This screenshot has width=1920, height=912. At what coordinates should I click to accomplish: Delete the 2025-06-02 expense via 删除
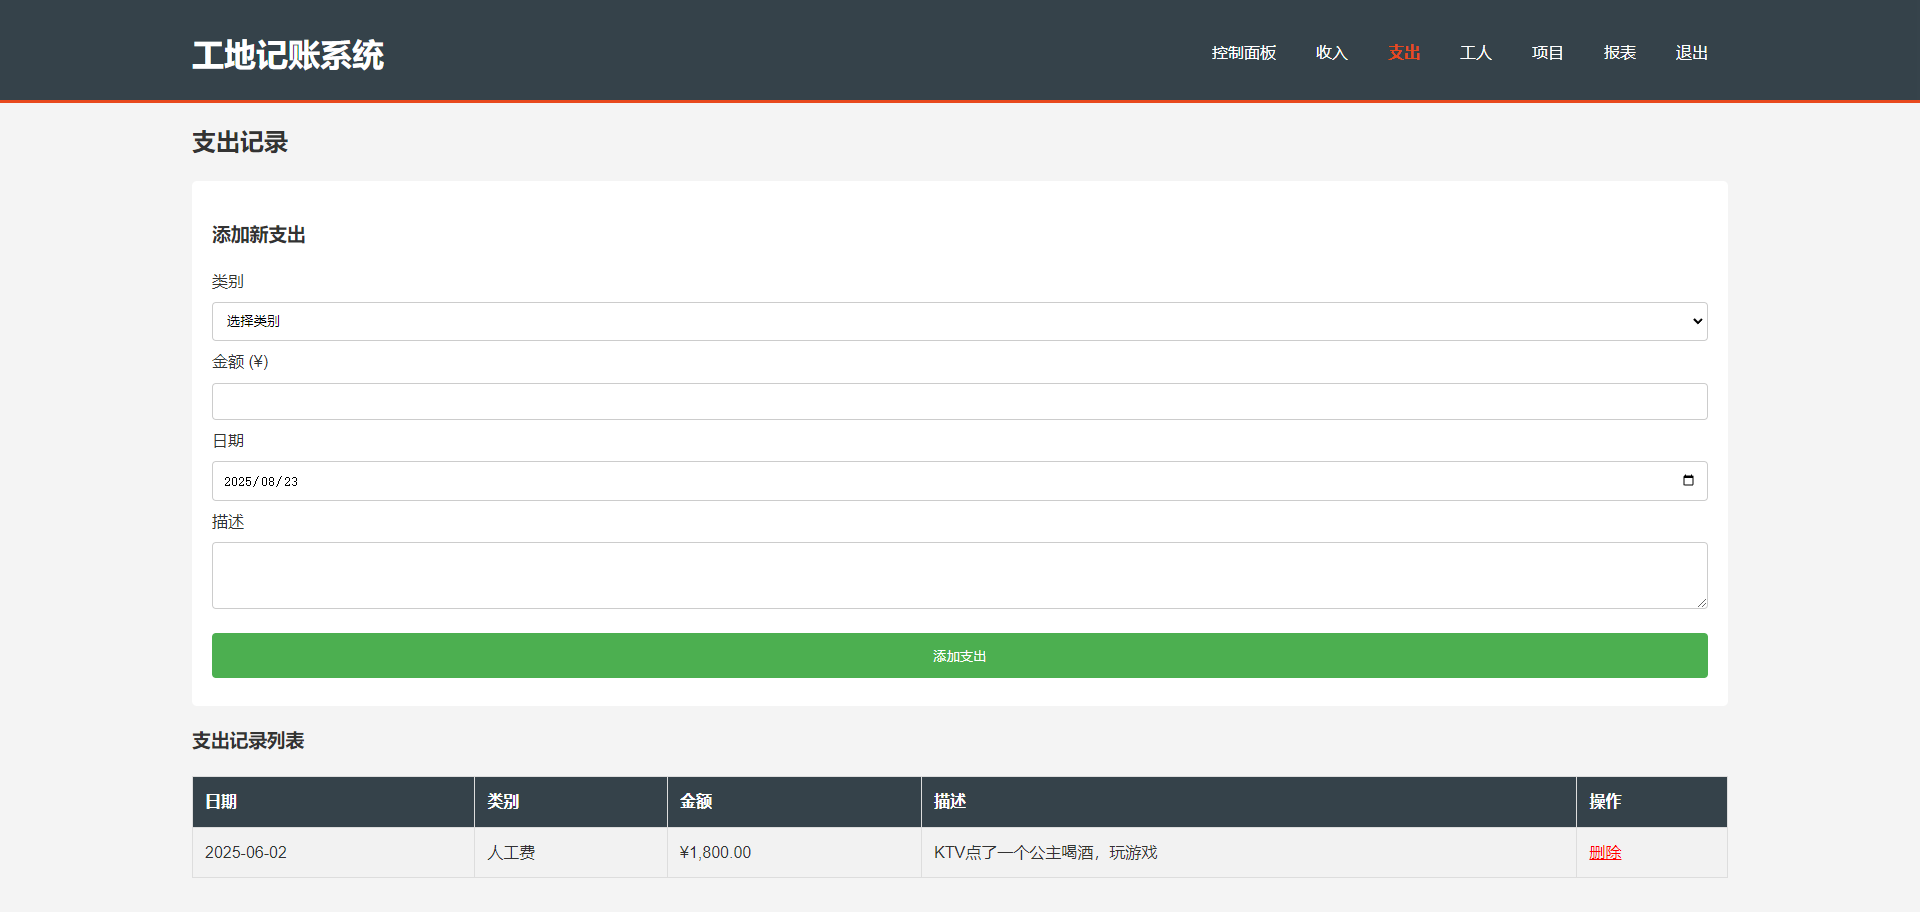point(1605,853)
